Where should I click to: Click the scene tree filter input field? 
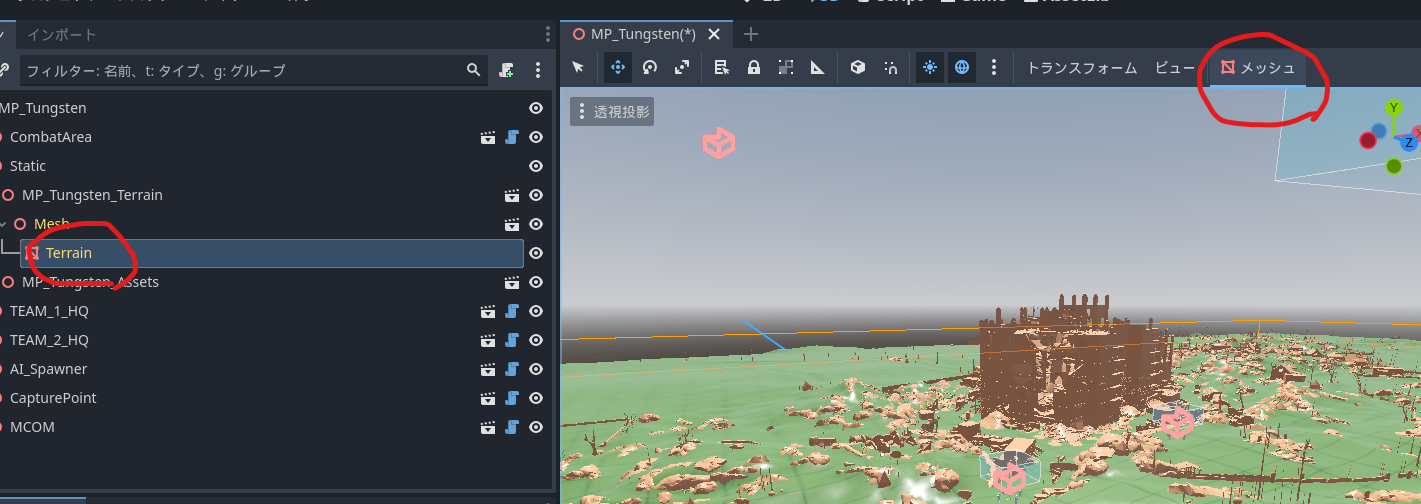coord(240,70)
